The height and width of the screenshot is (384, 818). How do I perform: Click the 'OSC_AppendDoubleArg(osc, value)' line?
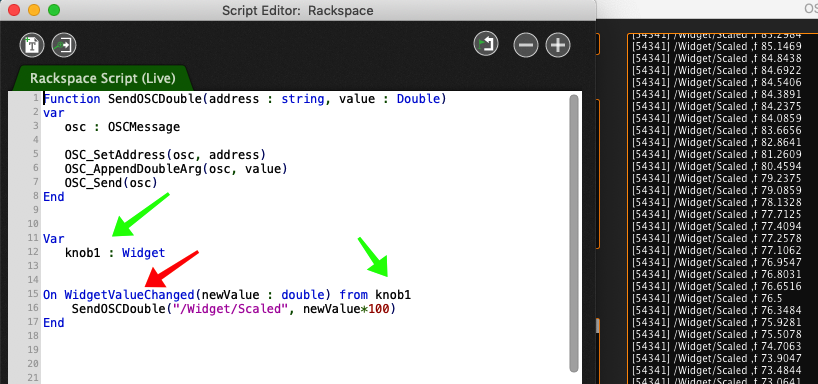tap(176, 169)
